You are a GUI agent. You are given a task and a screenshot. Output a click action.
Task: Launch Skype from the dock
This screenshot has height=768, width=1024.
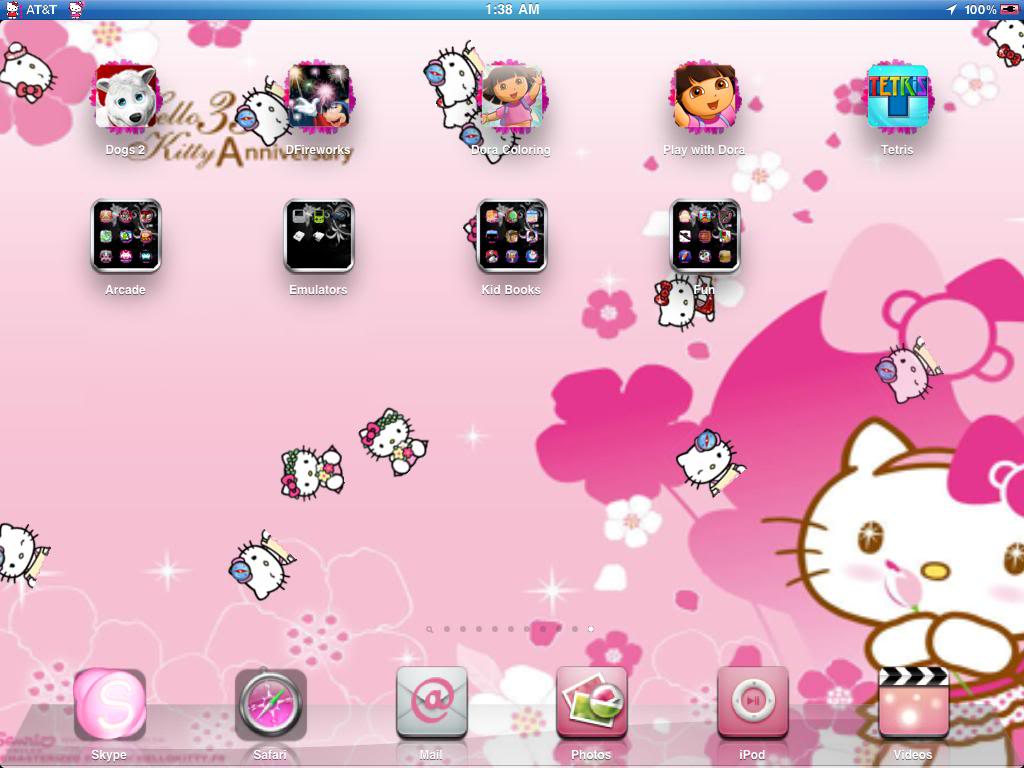(109, 704)
